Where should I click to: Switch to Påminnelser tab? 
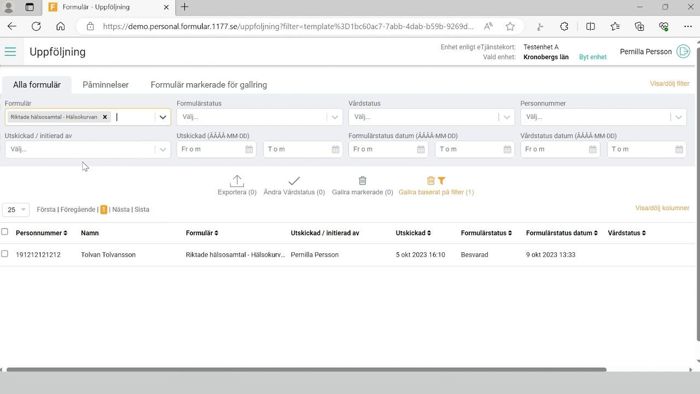pos(105,85)
